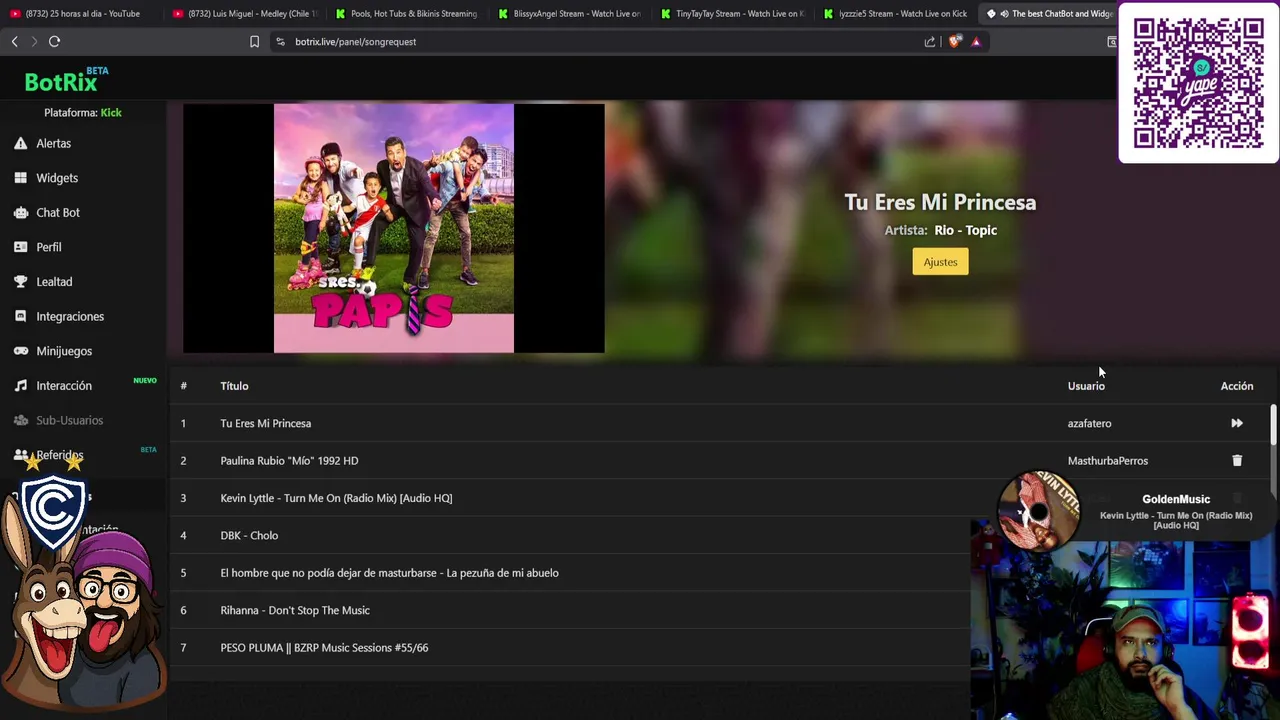Viewport: 1280px width, 720px height.
Task: Open the Alertas menu item
Action: (54, 143)
